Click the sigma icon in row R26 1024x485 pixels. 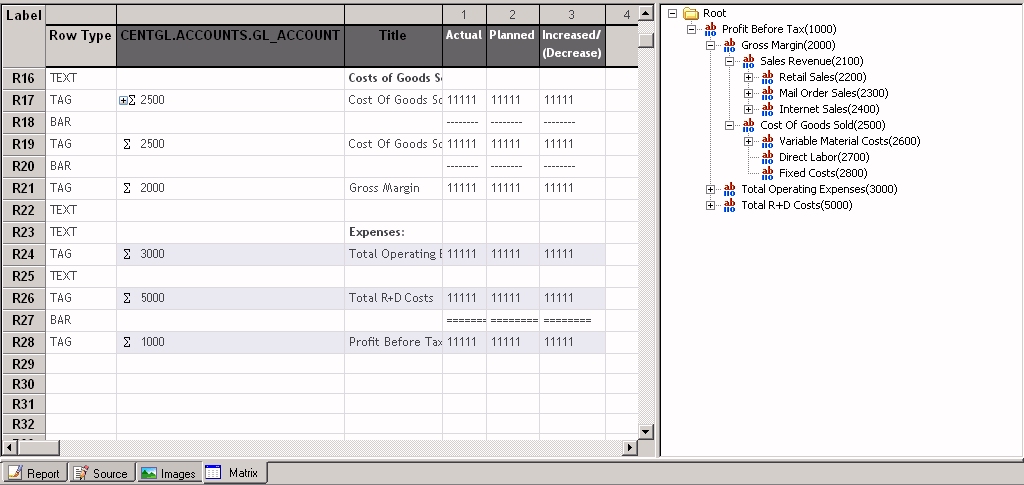click(x=127, y=298)
